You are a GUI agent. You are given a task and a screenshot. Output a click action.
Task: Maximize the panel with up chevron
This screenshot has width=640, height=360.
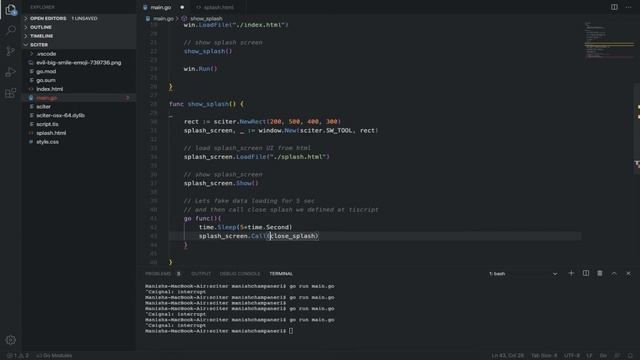click(614, 273)
